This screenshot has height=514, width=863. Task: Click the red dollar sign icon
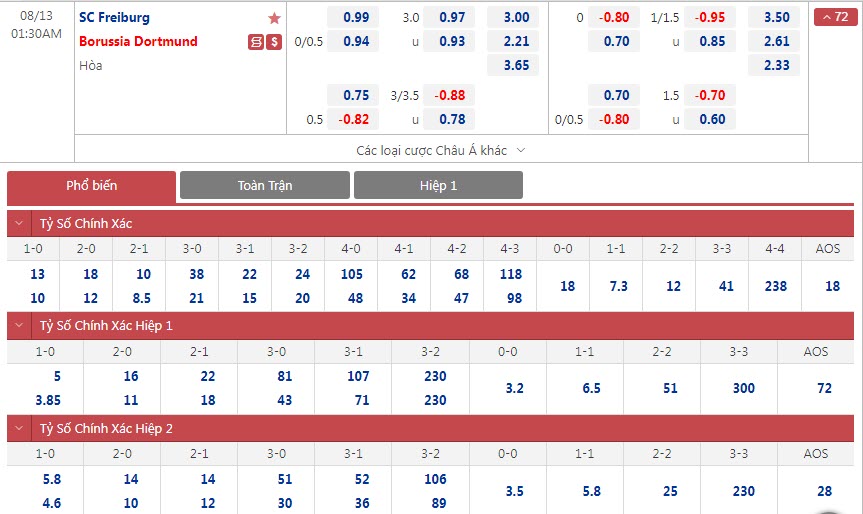point(274,42)
